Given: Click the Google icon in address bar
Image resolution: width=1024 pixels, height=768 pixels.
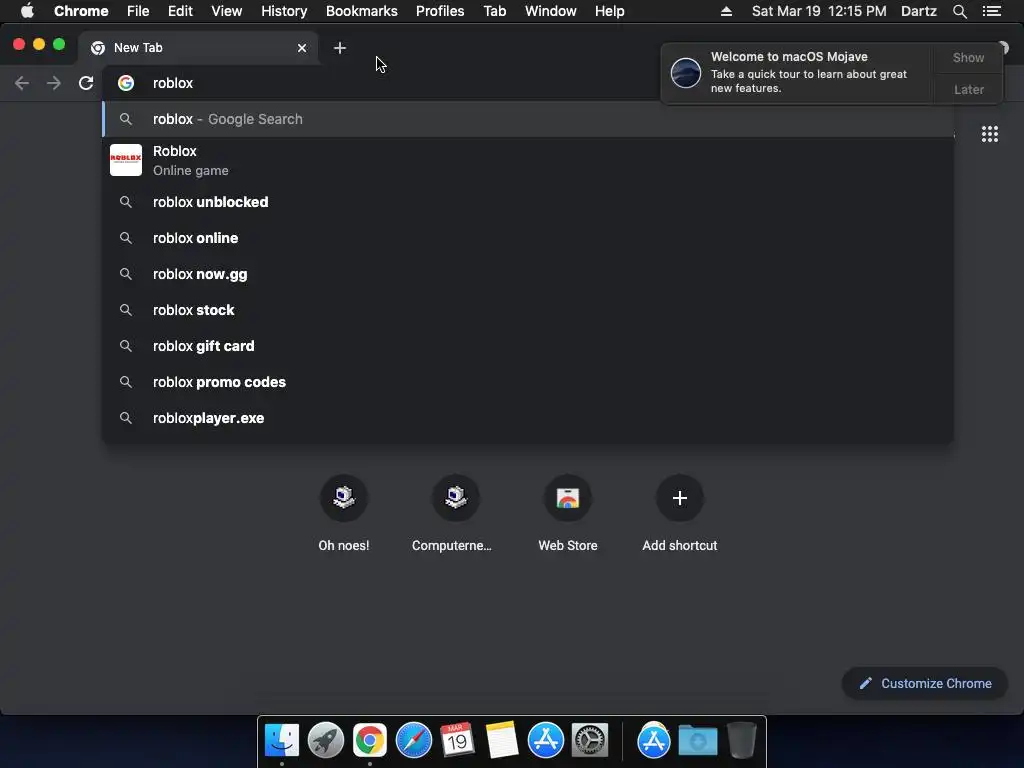Looking at the screenshot, I should tap(126, 83).
